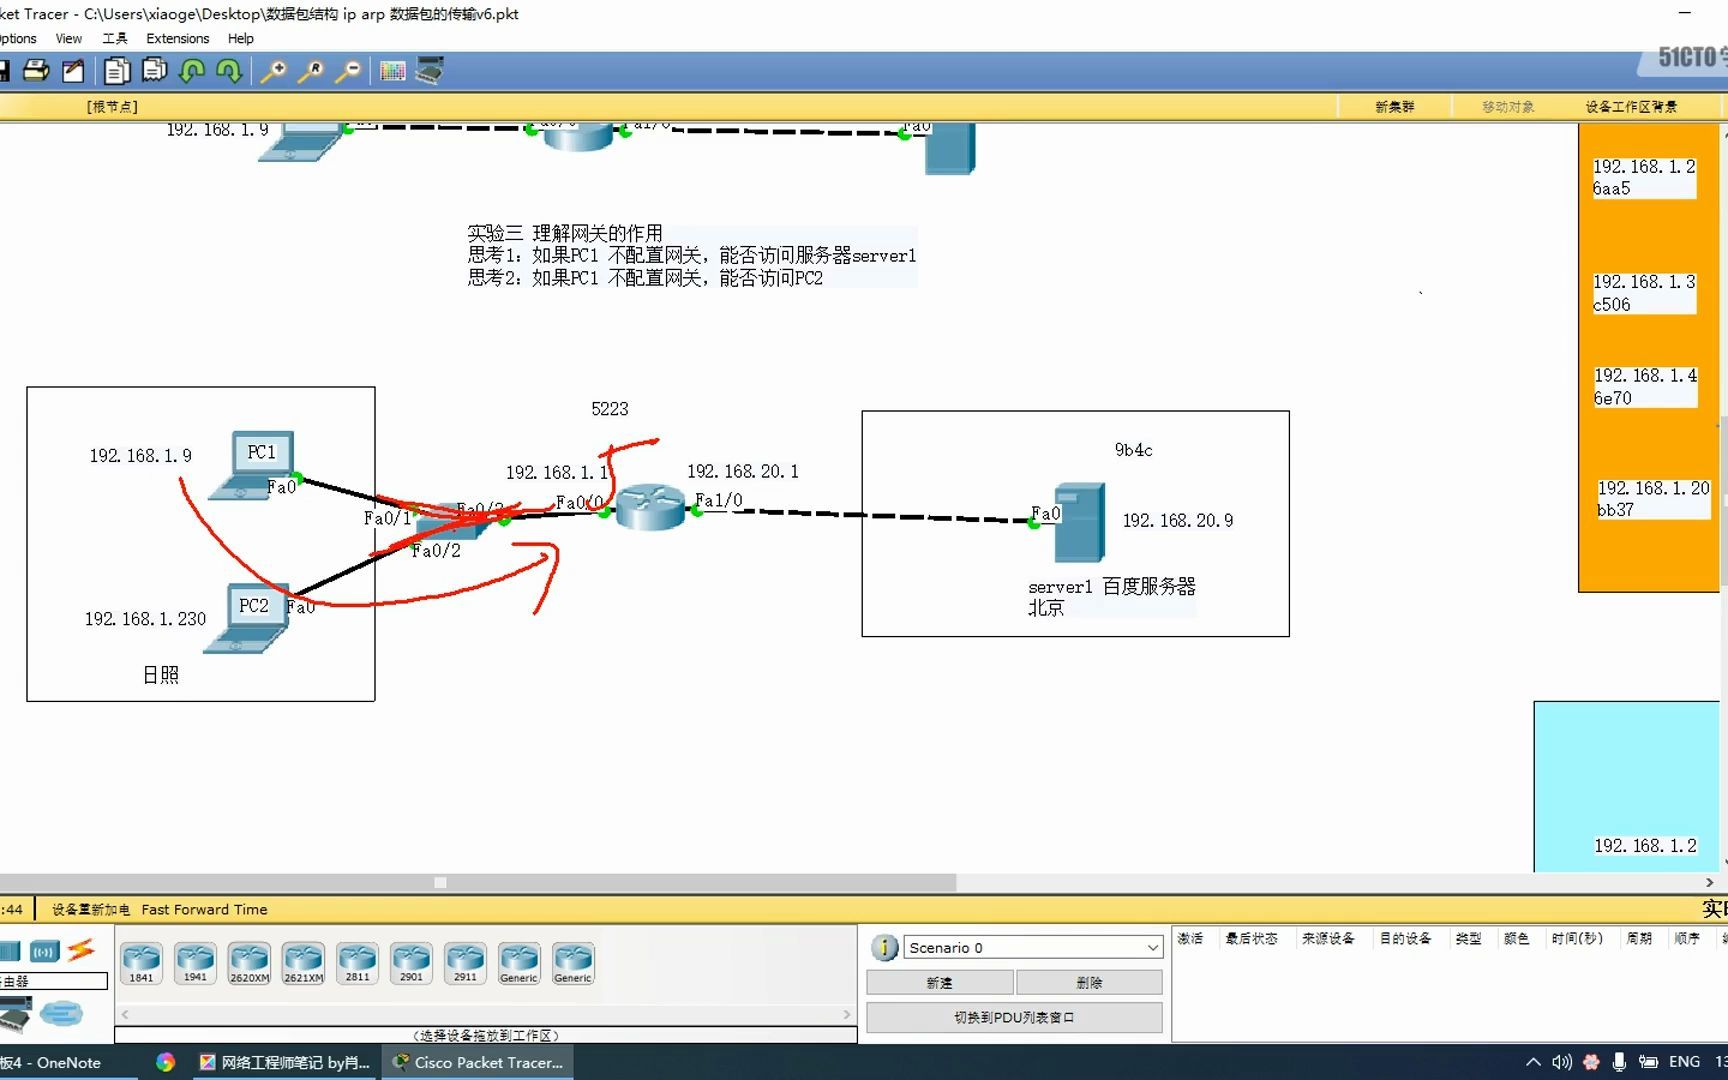
Task: Click the 移动对象 button
Action: click(1508, 107)
